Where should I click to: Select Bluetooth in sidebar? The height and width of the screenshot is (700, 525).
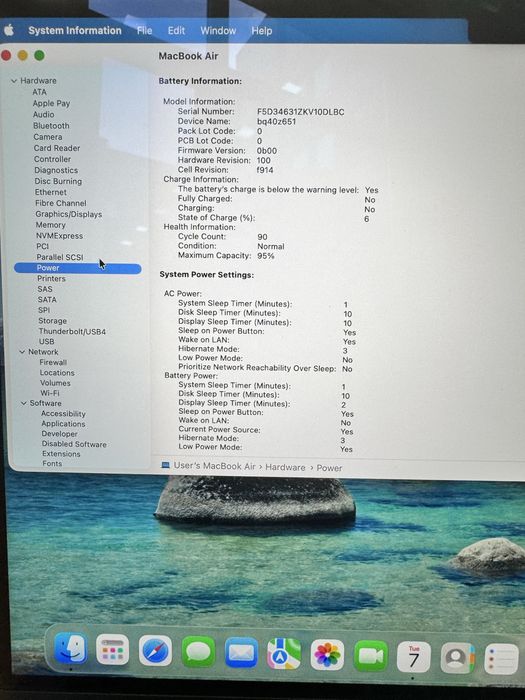[51, 125]
